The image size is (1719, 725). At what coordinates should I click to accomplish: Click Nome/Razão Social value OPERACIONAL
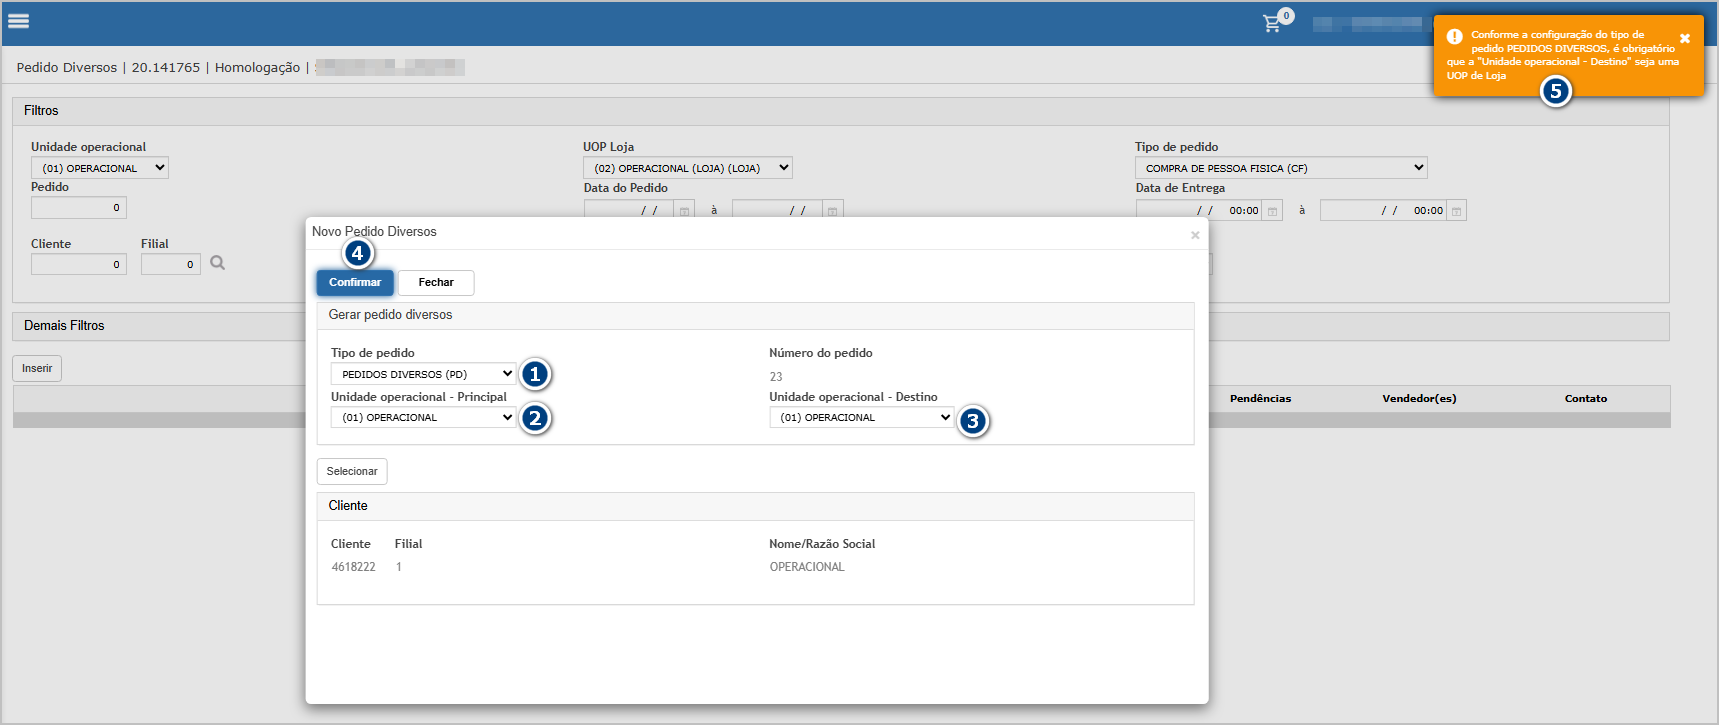click(x=807, y=567)
